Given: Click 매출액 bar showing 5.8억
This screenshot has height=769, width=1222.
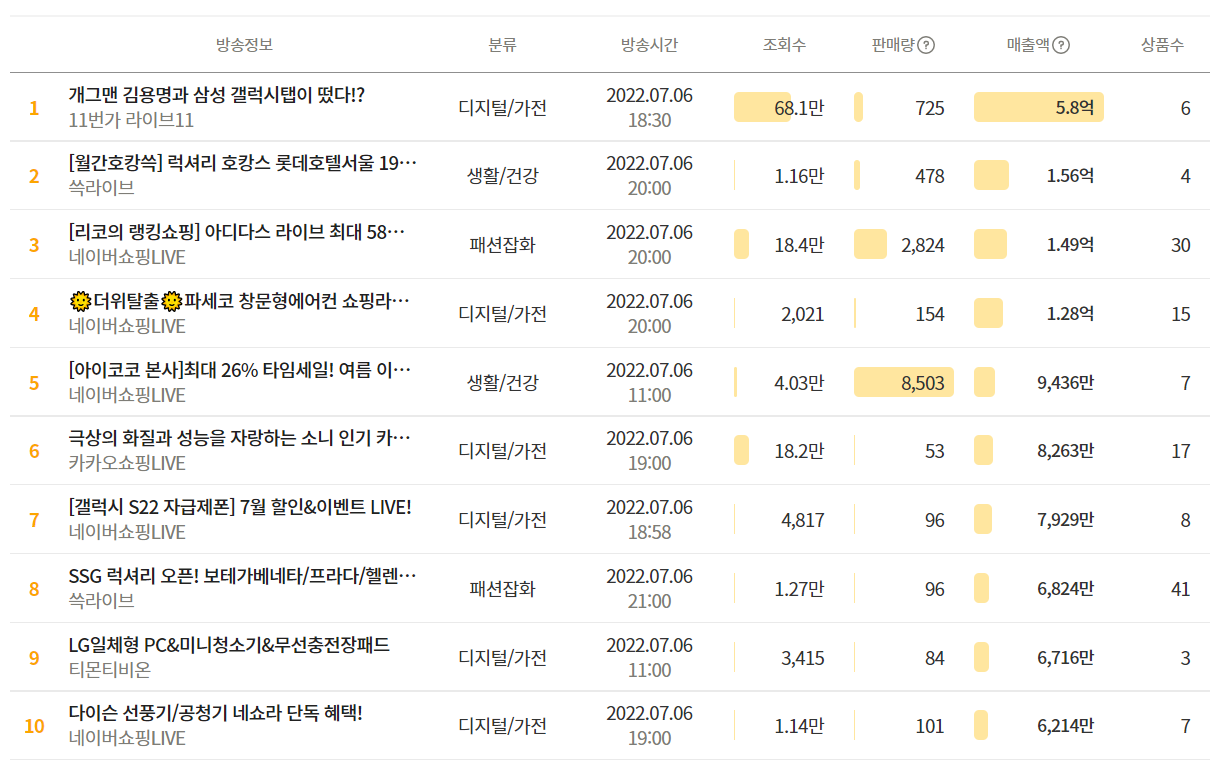Looking at the screenshot, I should pyautogui.click(x=1039, y=107).
